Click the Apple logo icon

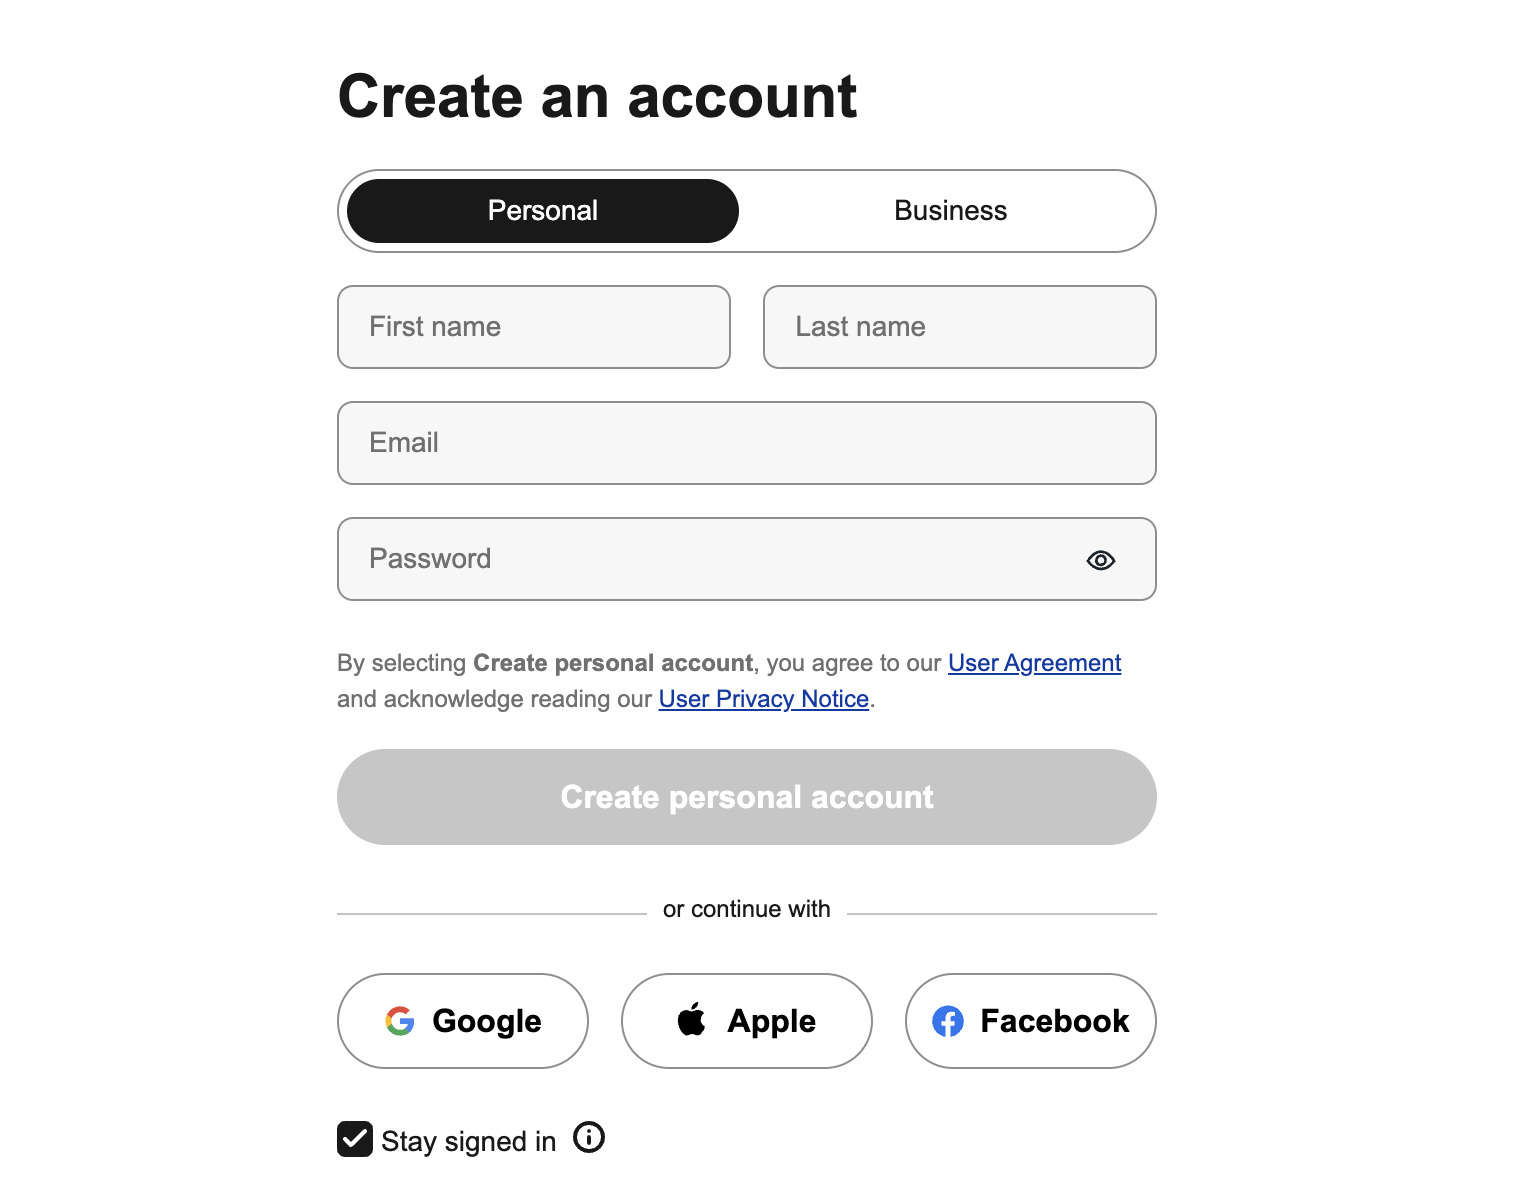coord(693,1021)
